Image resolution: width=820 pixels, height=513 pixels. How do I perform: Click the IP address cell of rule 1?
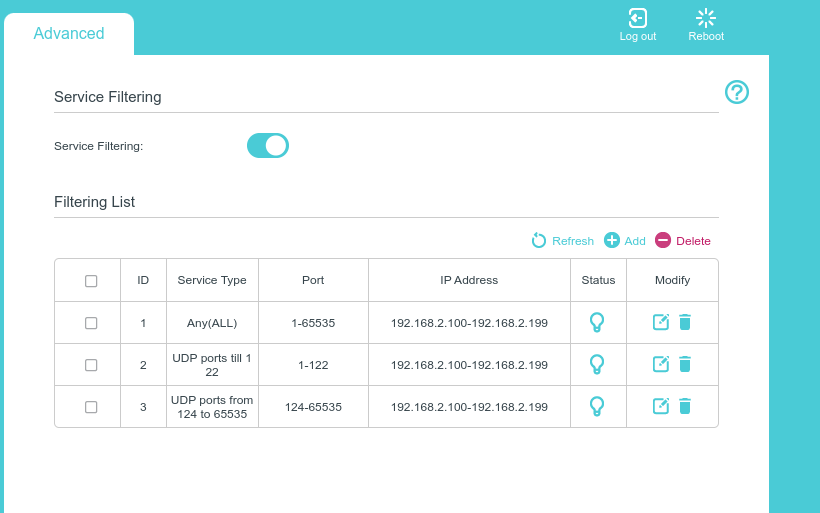[469, 323]
